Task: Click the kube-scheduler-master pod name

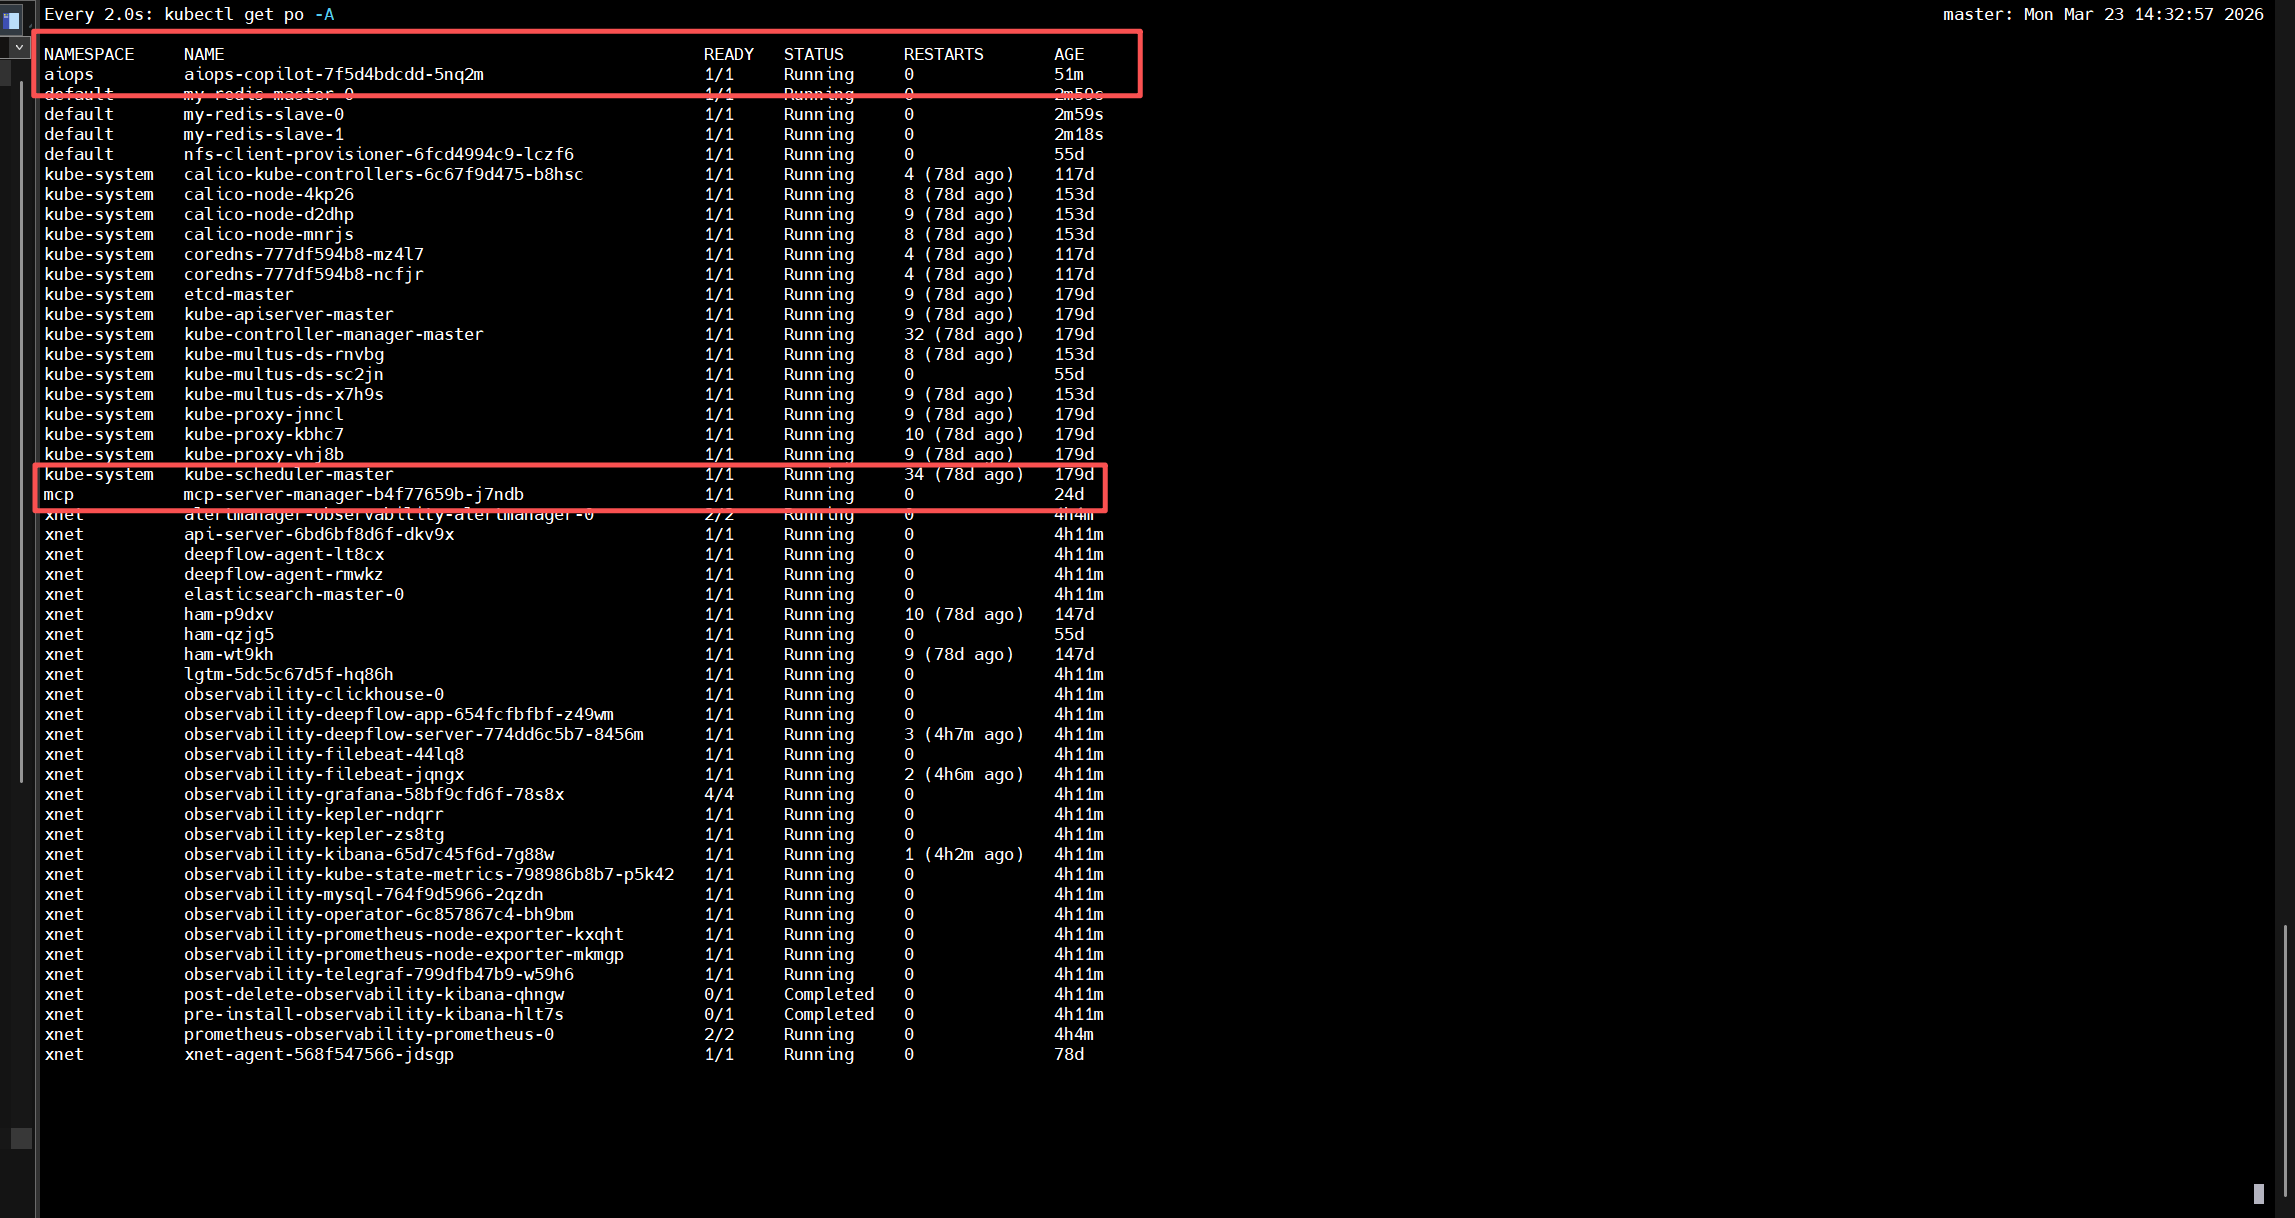Action: click(x=288, y=474)
